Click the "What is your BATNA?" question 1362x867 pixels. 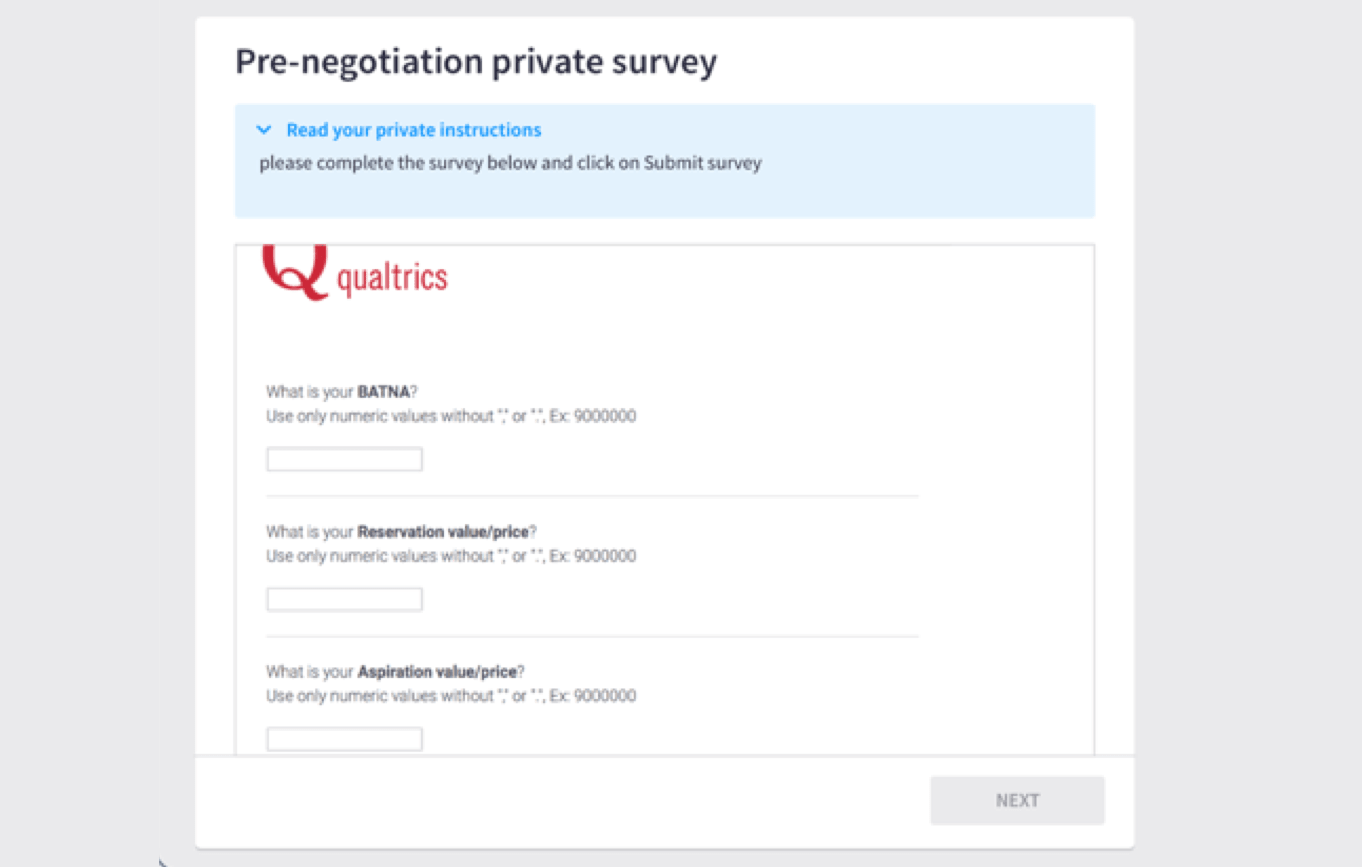click(x=341, y=392)
